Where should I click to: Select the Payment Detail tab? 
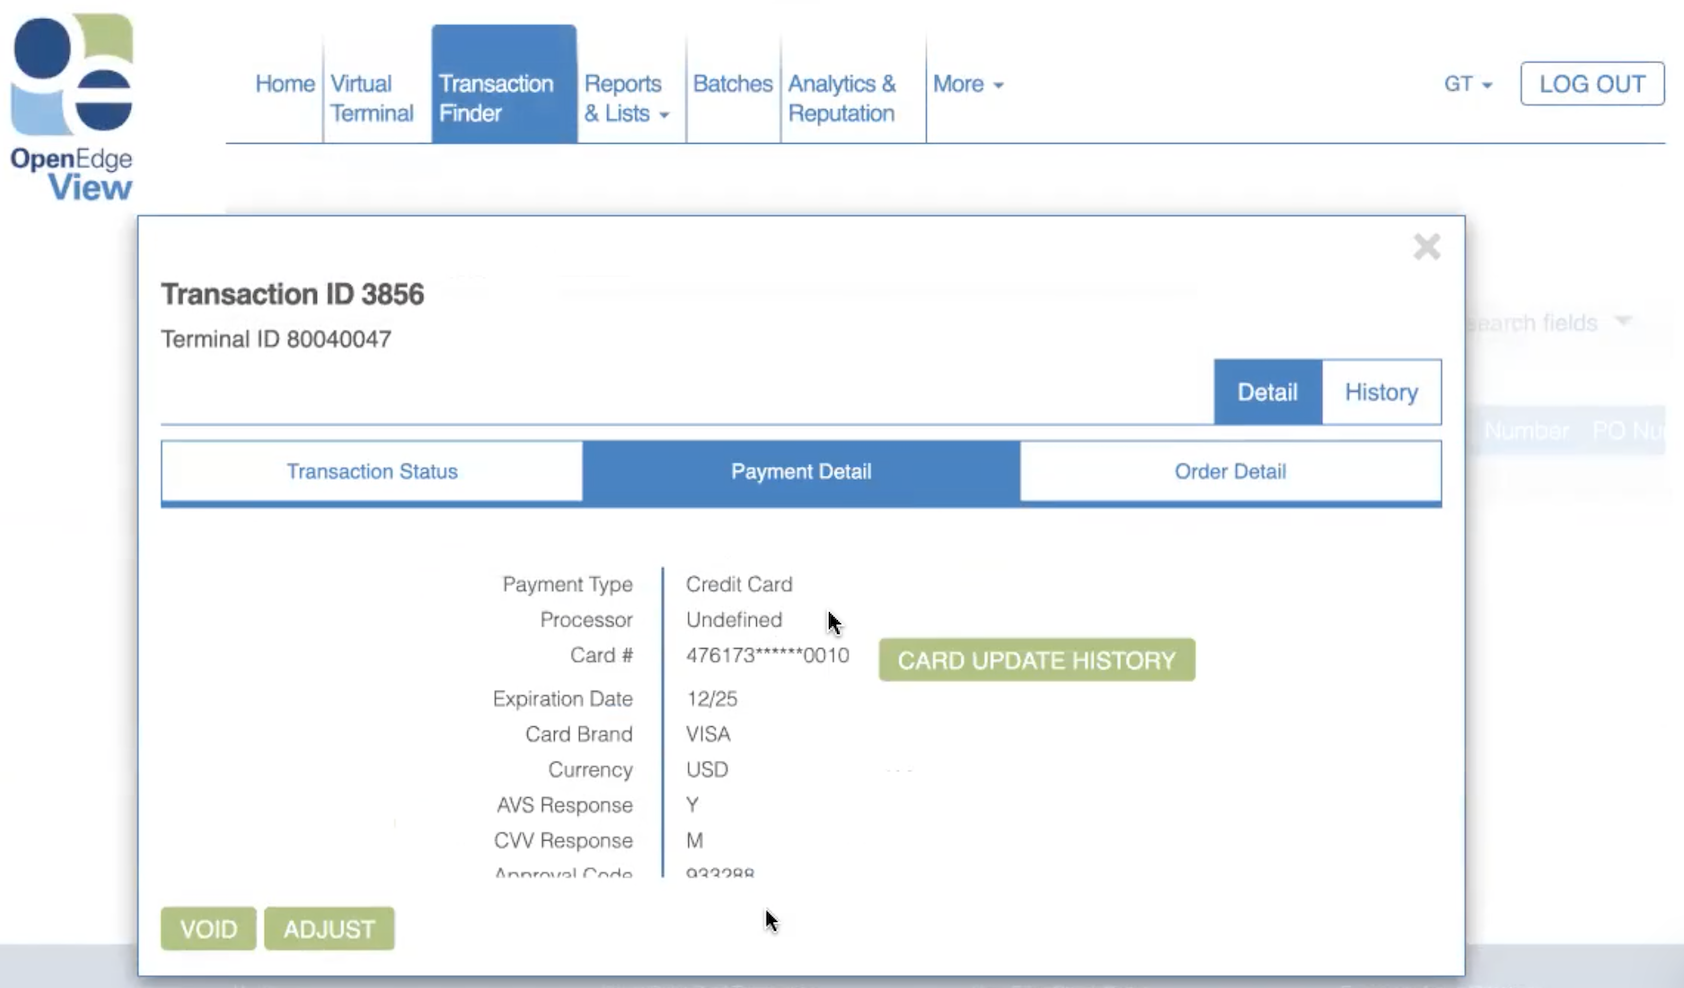coord(801,471)
